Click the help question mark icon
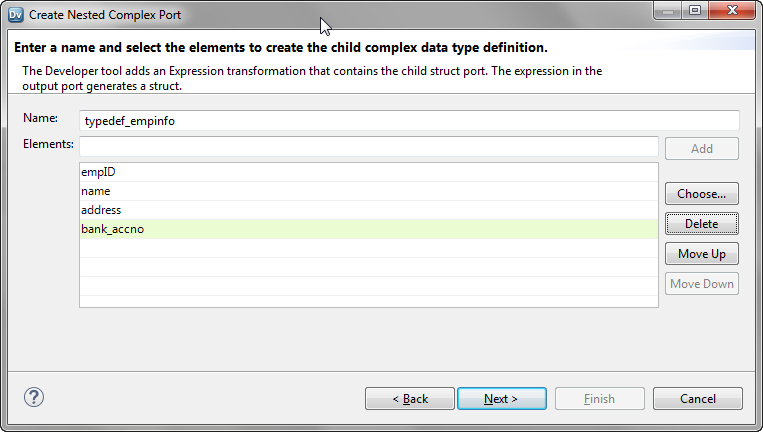 (x=34, y=397)
